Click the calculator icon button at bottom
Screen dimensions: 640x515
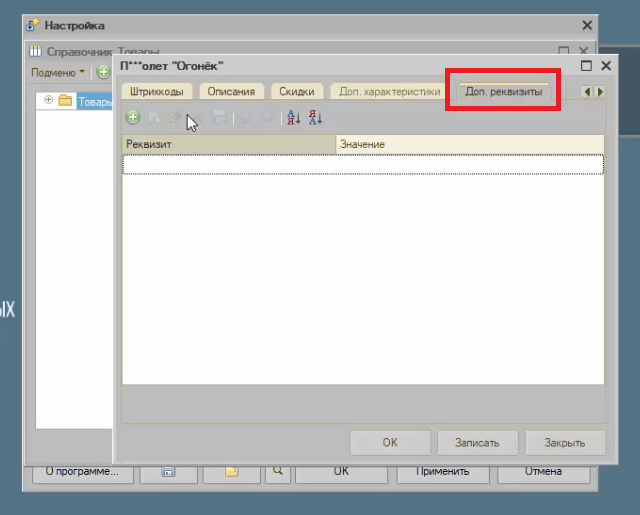pyautogui.click(x=168, y=470)
